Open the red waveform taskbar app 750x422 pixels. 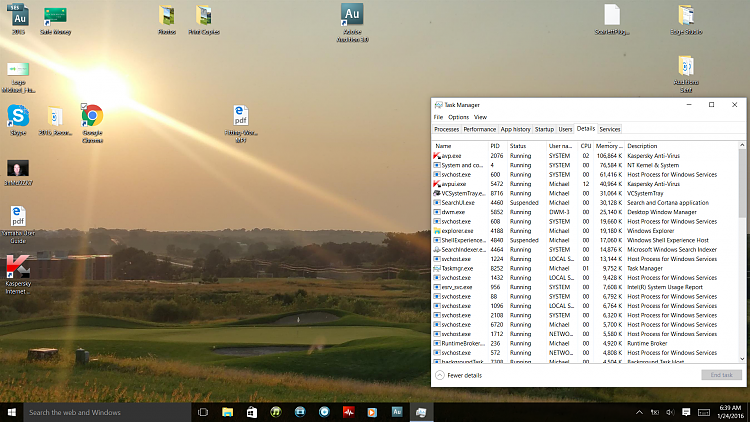click(348, 412)
